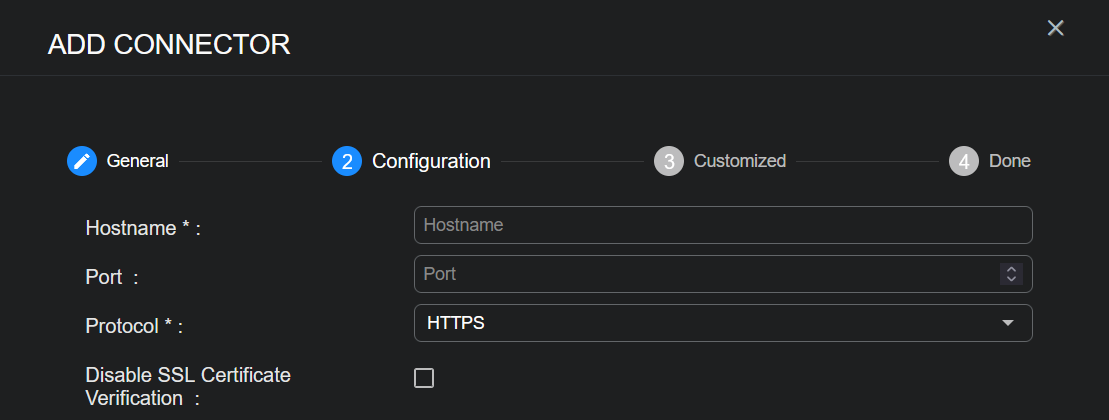Increase Port value with up arrow
This screenshot has width=1109, height=420.
pyautogui.click(x=1011, y=269)
